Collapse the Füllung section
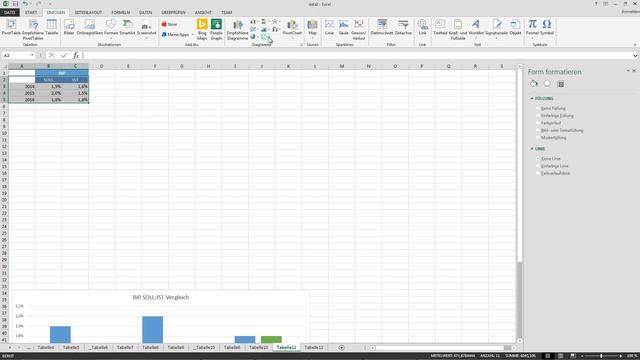640x360 pixels. [532, 98]
